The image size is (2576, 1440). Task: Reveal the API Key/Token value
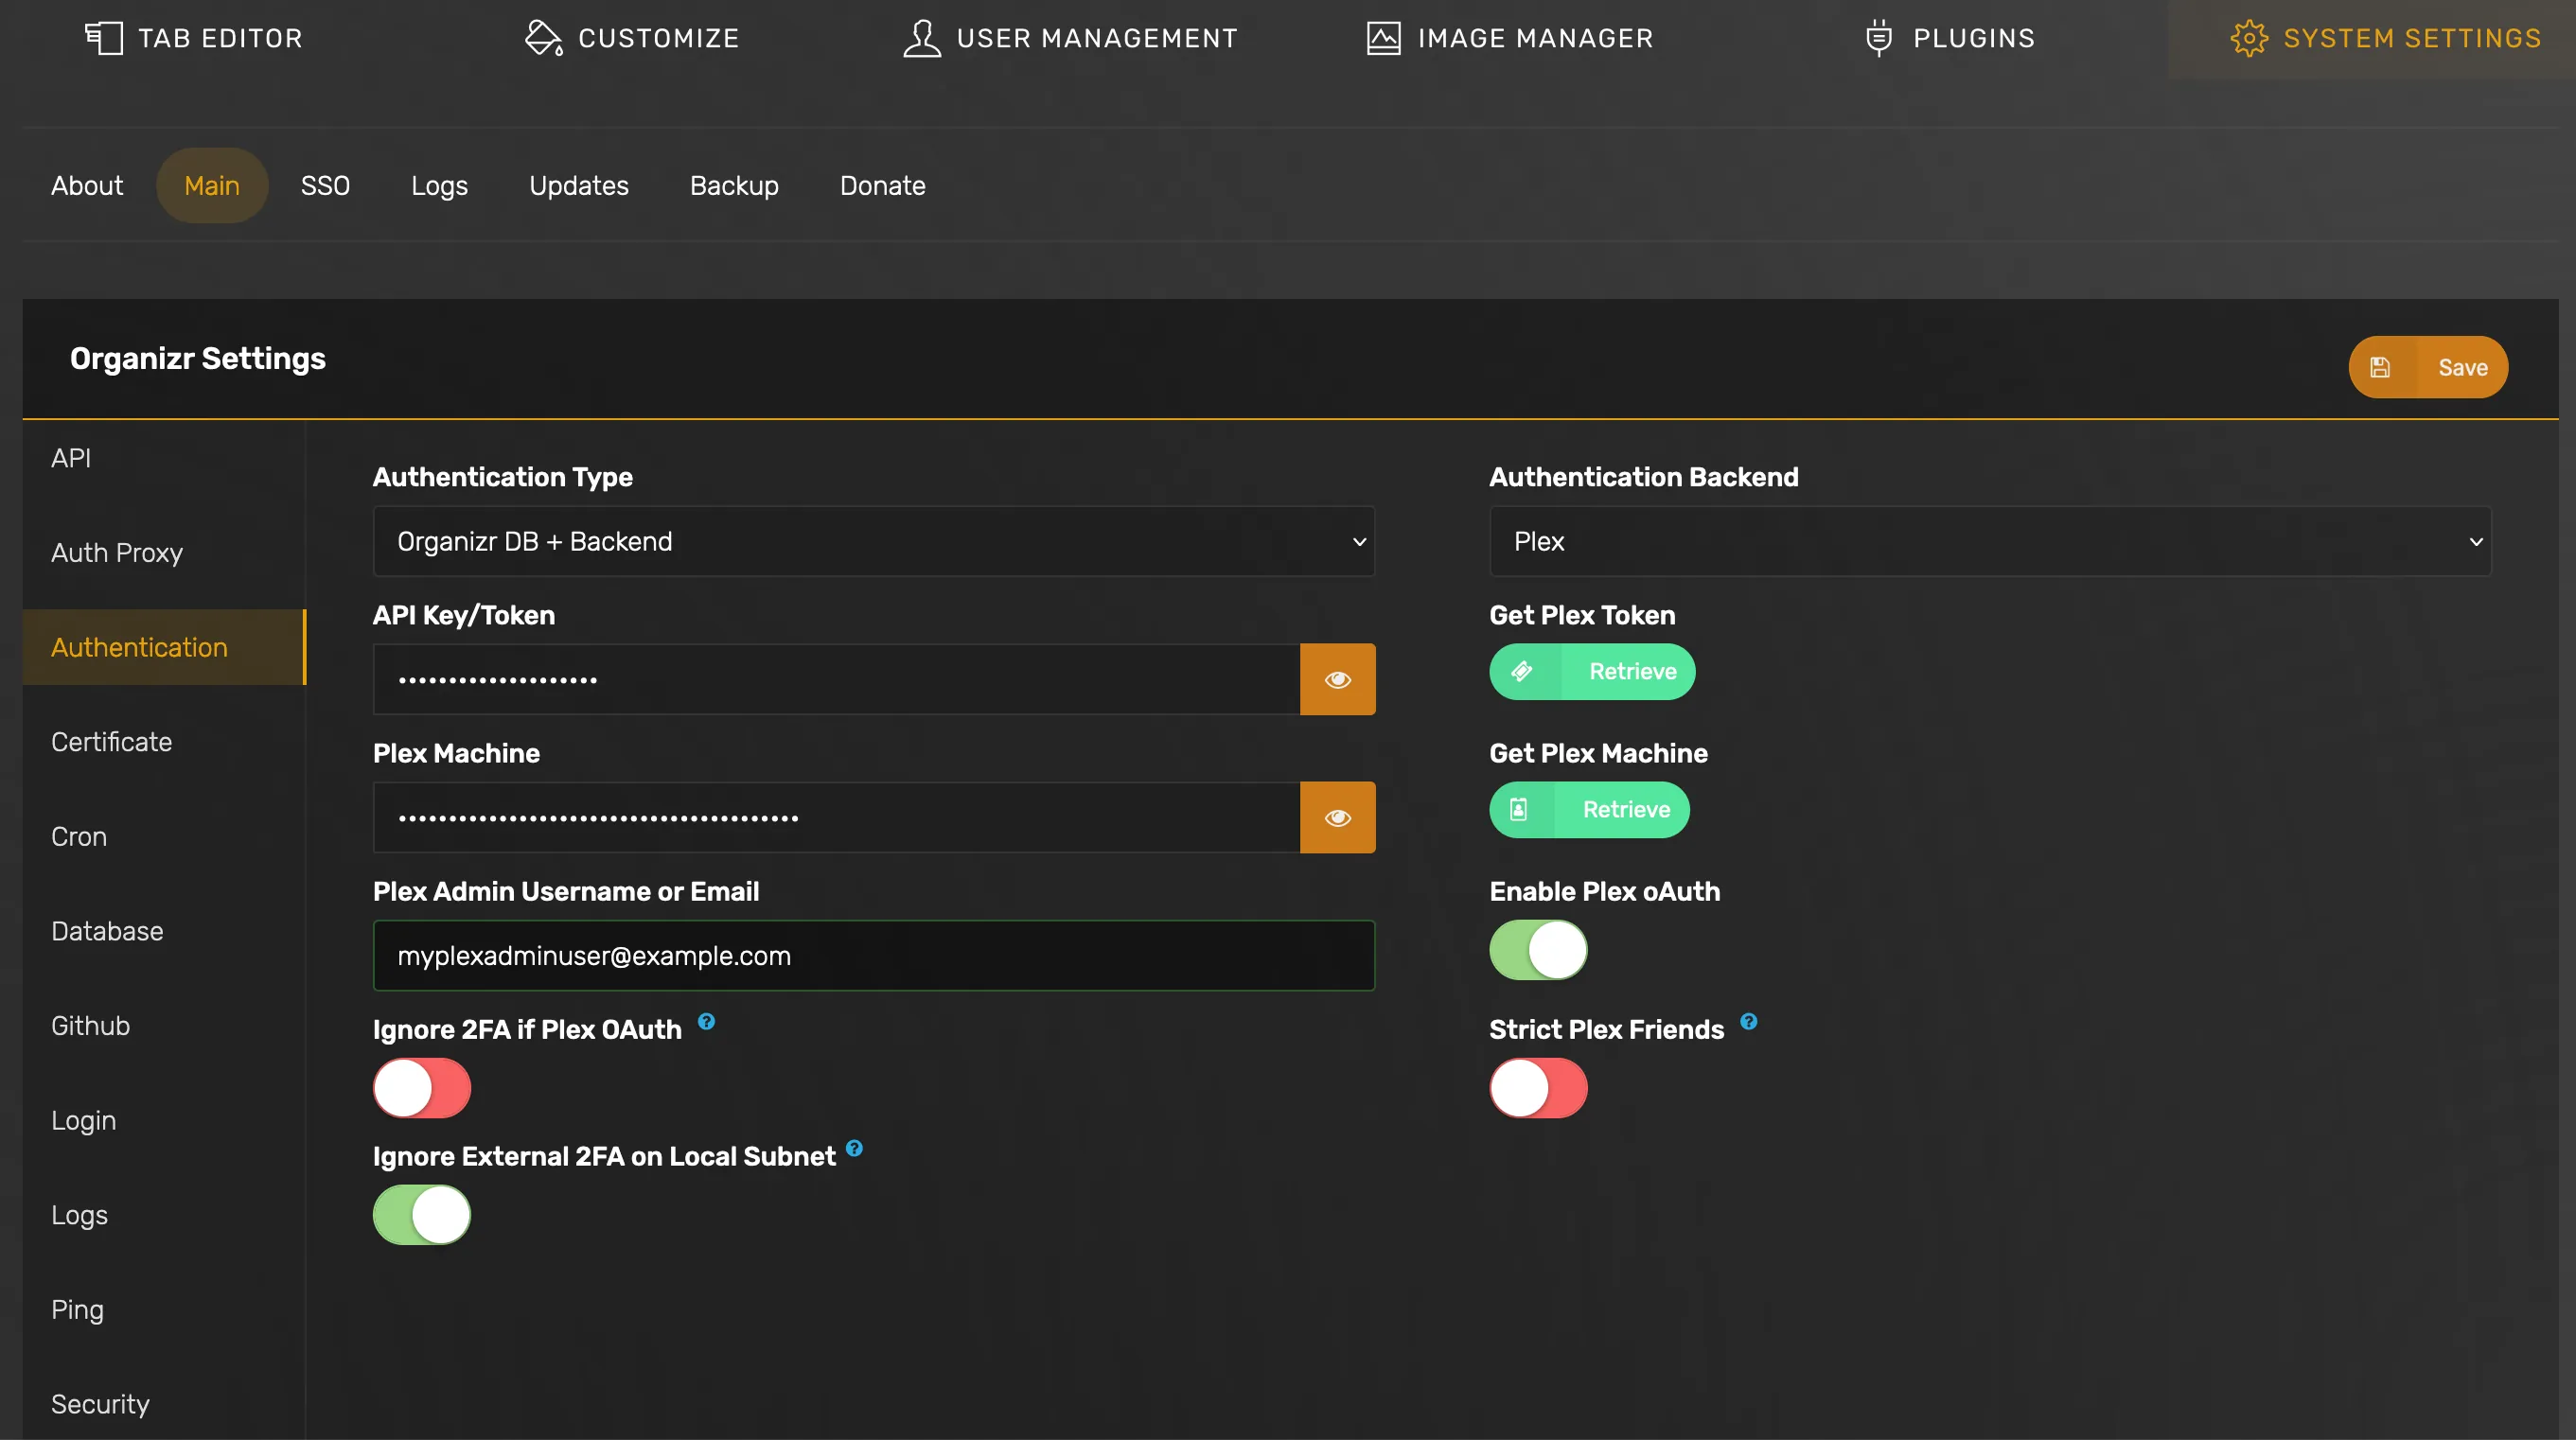click(x=1338, y=679)
